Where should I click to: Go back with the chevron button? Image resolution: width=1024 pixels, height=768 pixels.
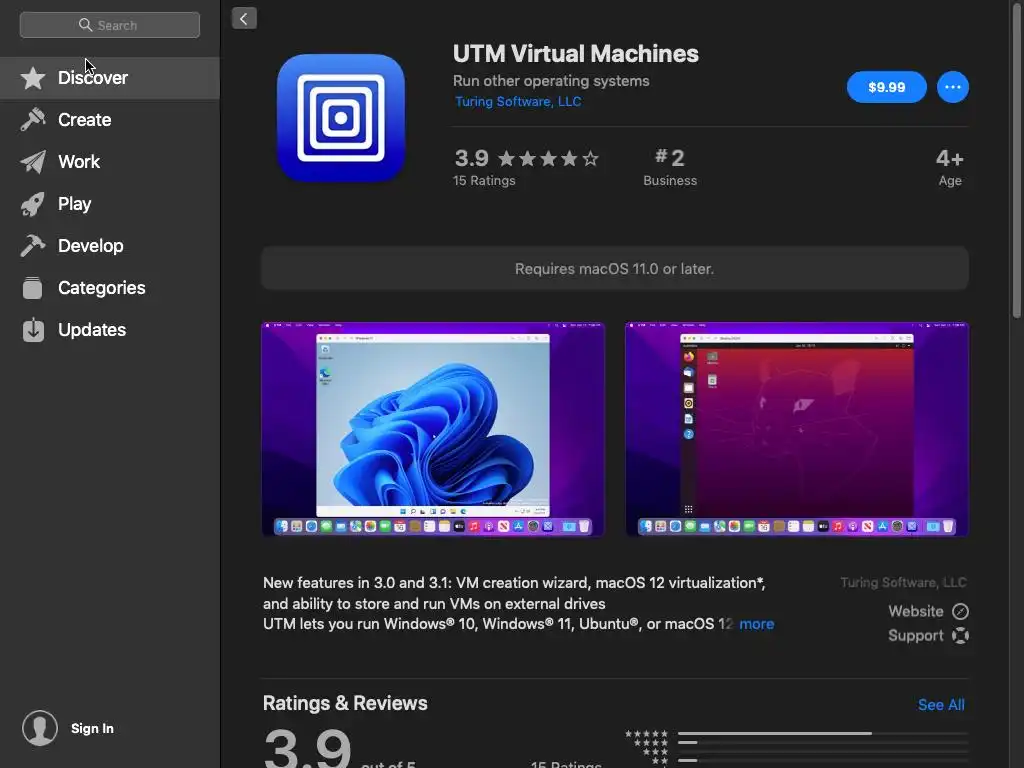click(244, 18)
